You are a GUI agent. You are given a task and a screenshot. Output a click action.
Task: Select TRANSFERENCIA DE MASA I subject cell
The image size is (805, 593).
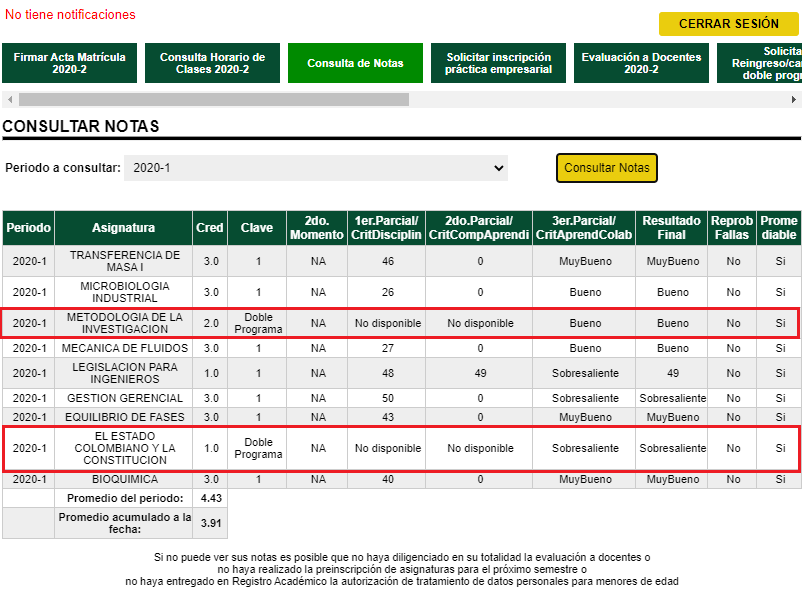point(124,261)
